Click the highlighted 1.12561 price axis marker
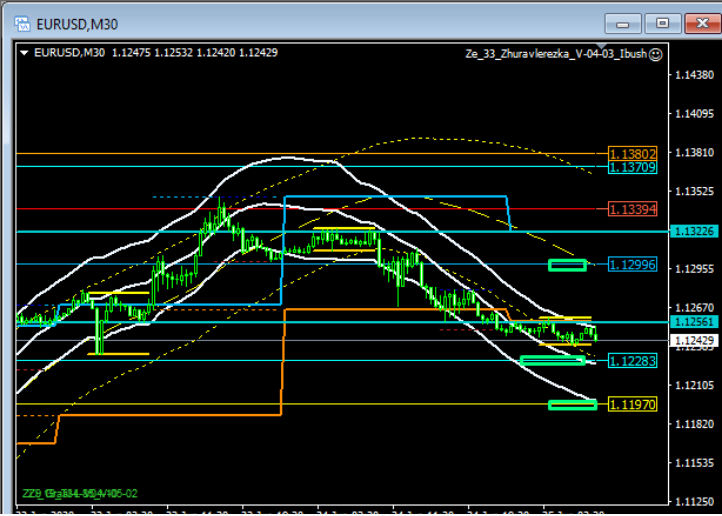Viewport: 722px width, 516px height. [x=694, y=322]
